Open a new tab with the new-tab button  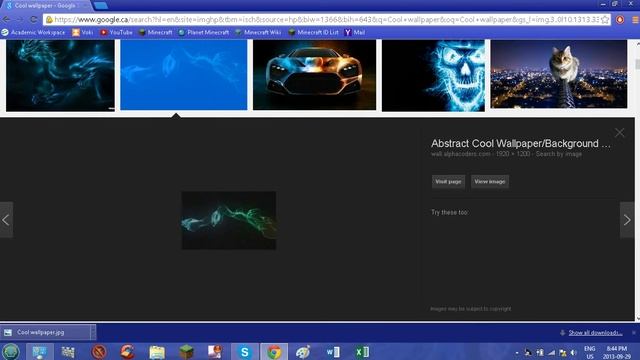[100, 5]
